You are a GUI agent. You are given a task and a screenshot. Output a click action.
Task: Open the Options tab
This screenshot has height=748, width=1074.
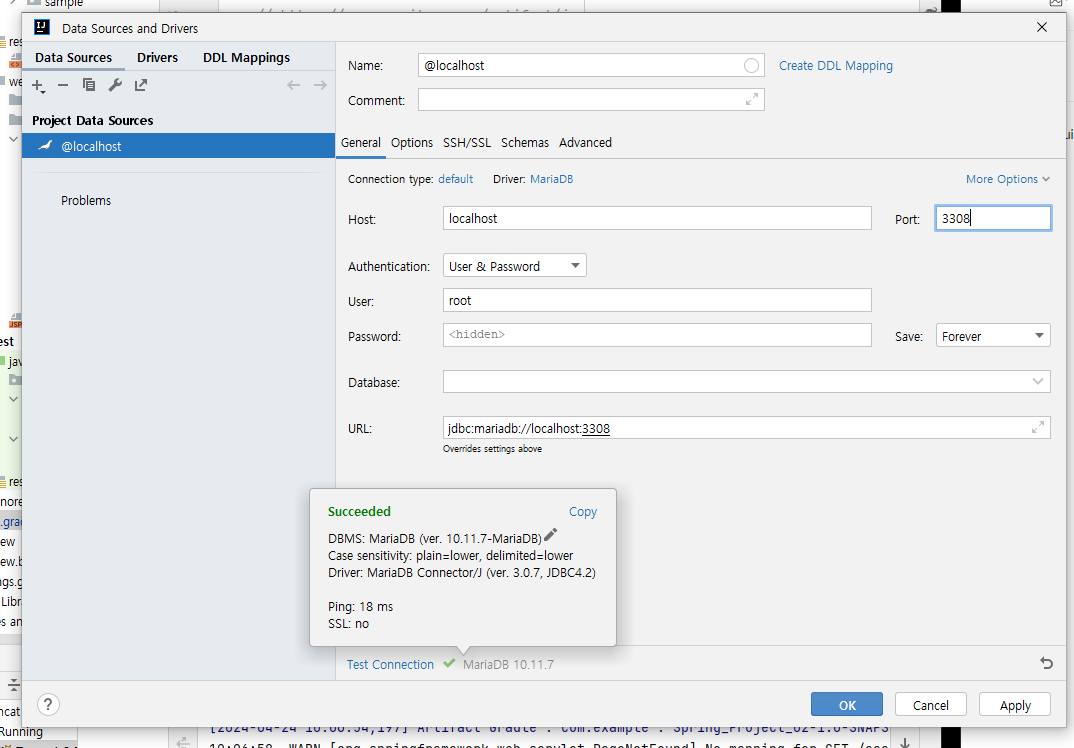click(x=412, y=142)
